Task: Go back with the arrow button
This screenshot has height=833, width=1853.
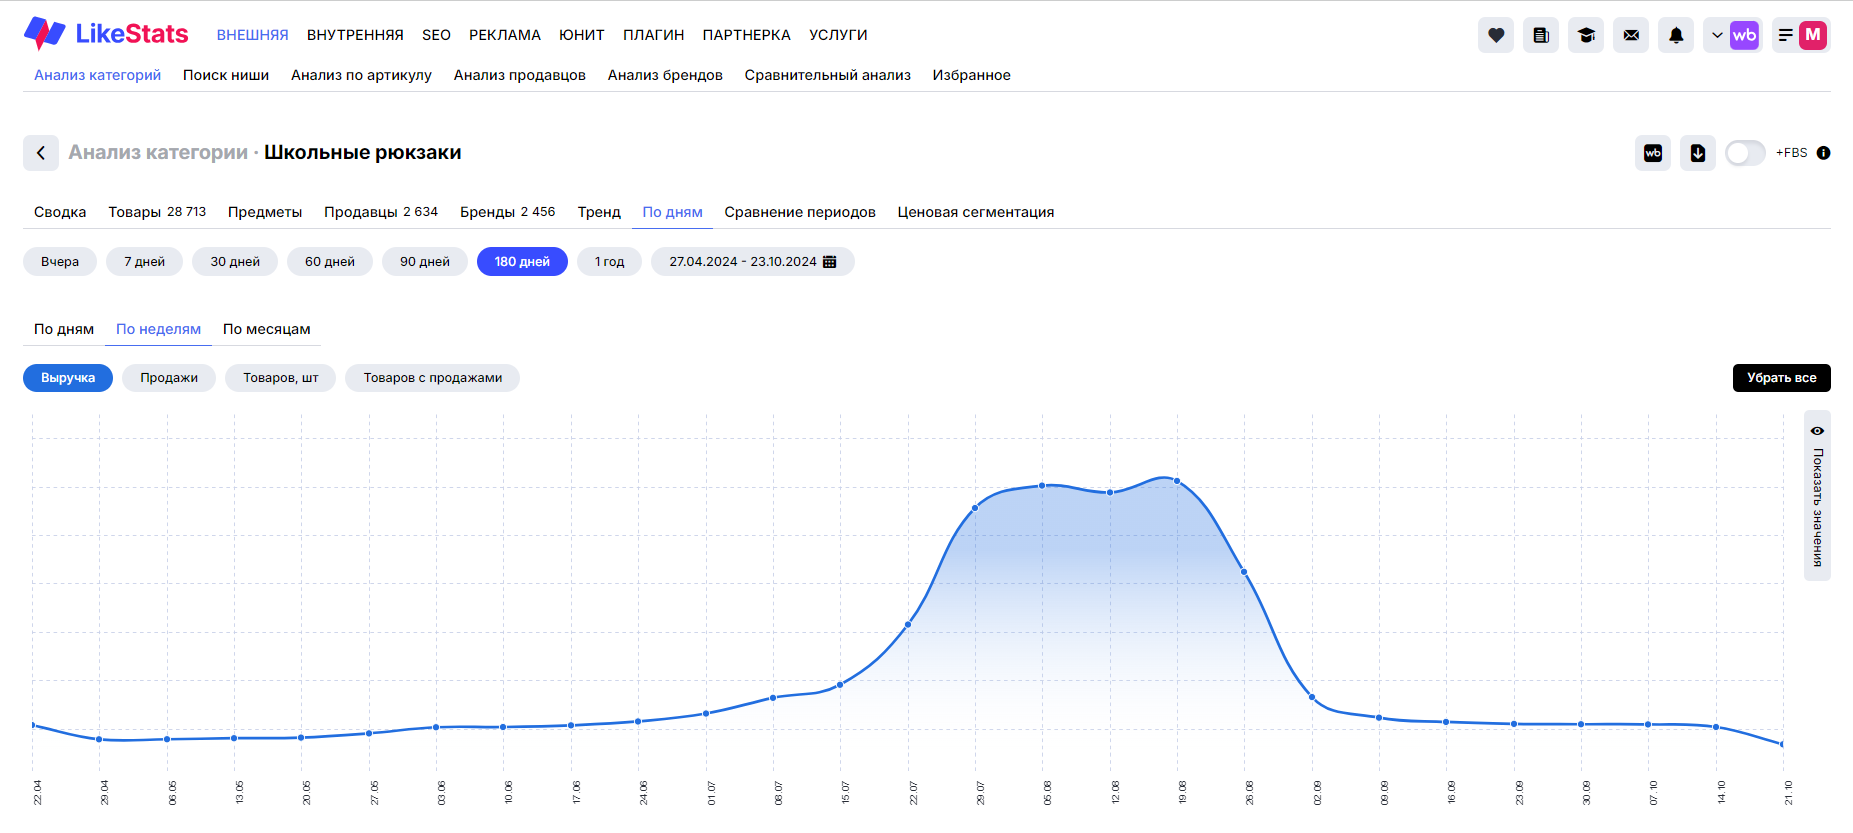Action: (41, 153)
